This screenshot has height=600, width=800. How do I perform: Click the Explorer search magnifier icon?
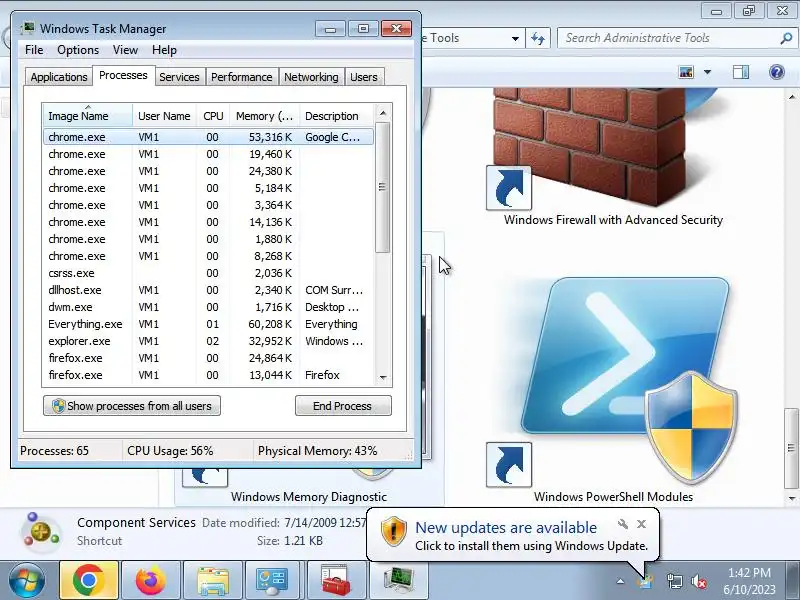point(786,38)
